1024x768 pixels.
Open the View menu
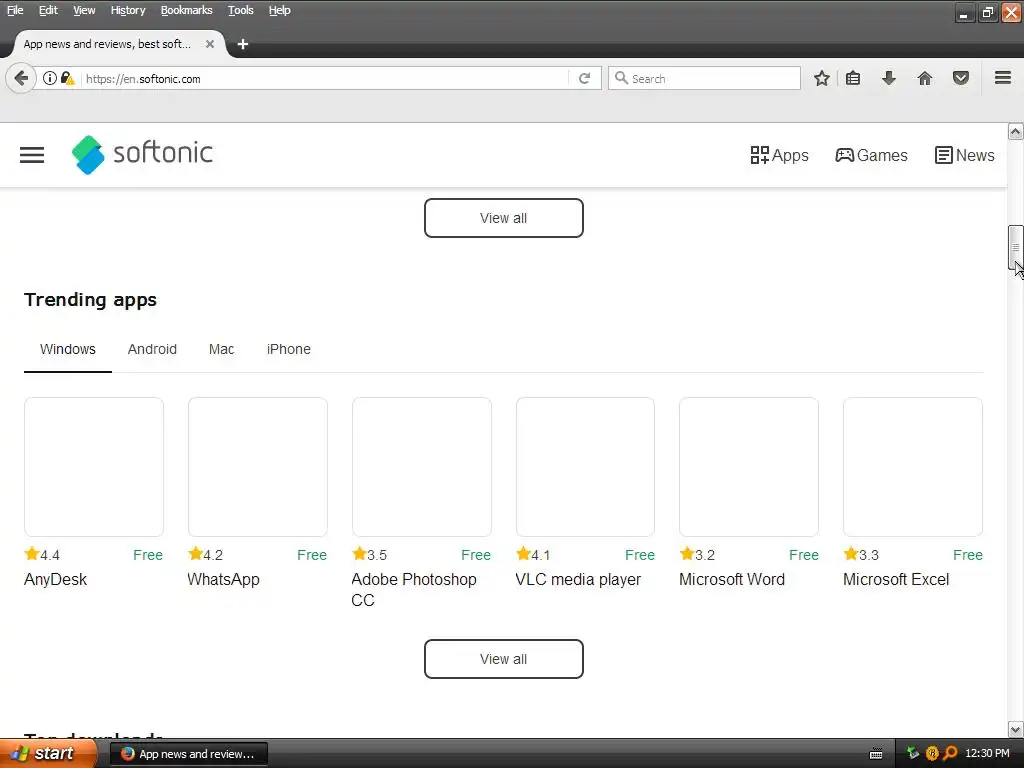(x=84, y=10)
